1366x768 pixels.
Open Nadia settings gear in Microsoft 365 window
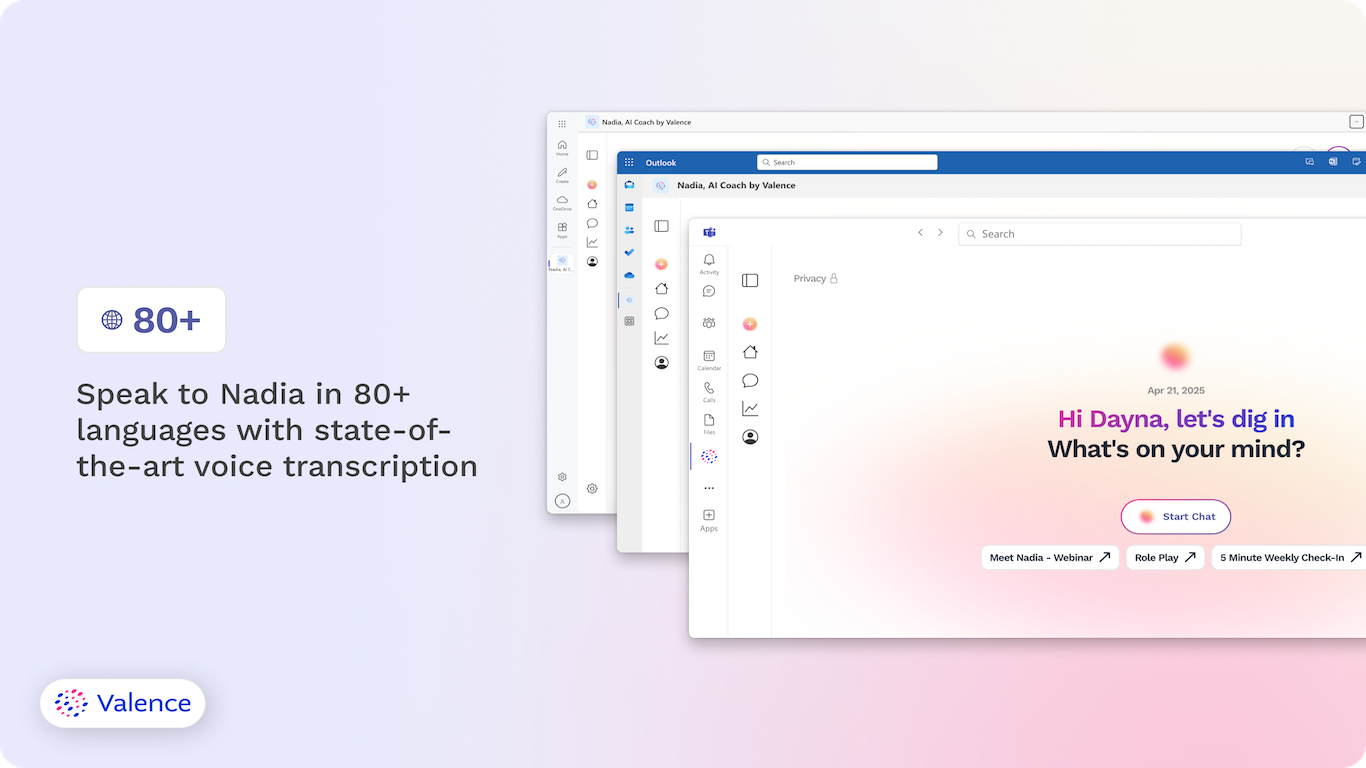592,489
